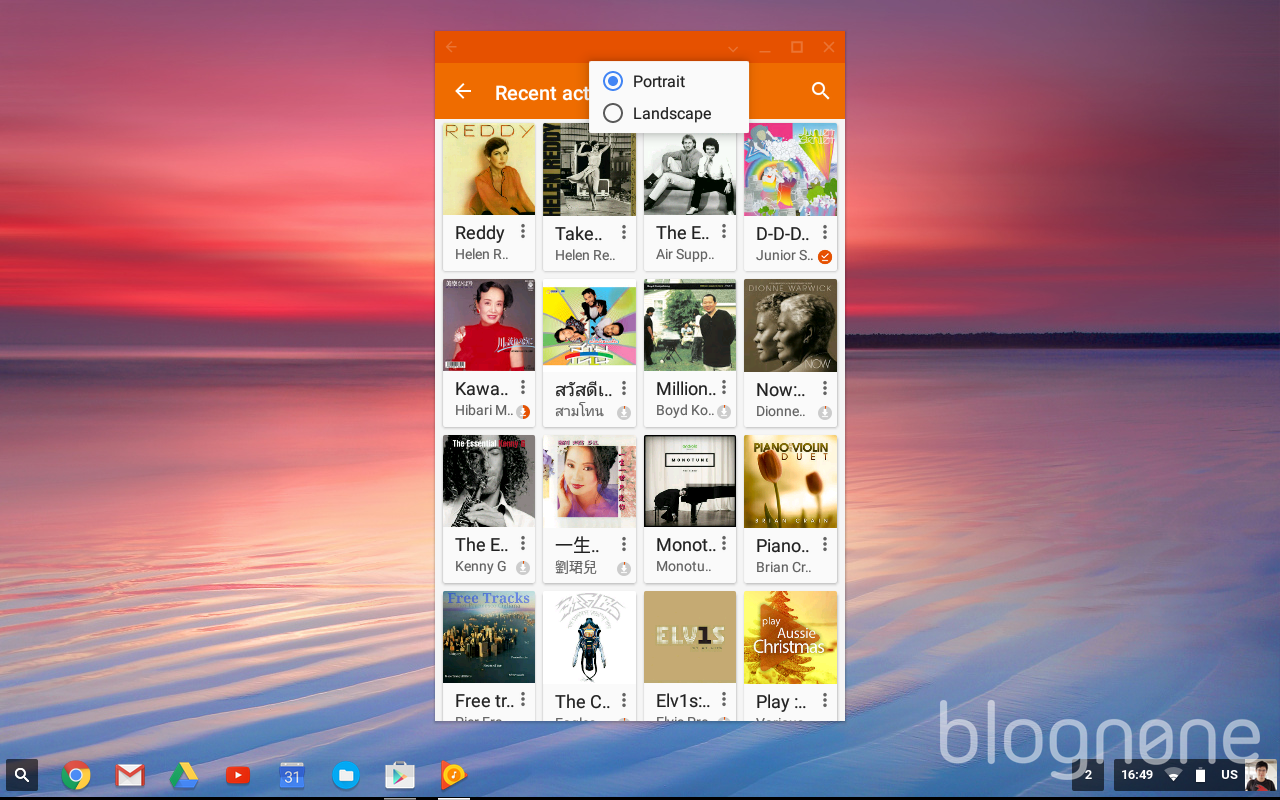Open status tray clock showing 16:49
Viewport: 1280px width, 800px height.
(x=1137, y=775)
